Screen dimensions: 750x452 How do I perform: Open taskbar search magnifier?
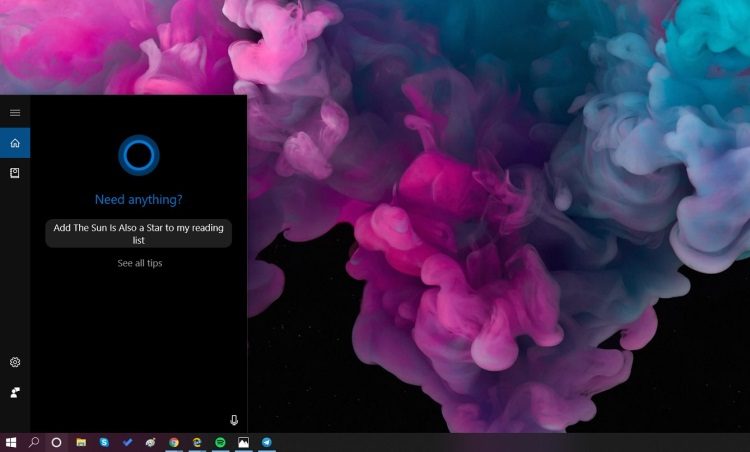pos(33,442)
